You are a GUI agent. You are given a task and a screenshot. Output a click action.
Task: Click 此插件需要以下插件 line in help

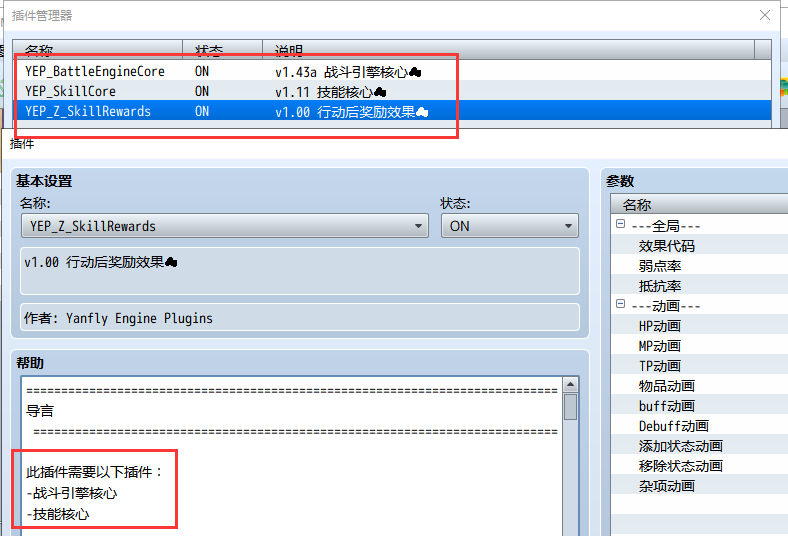(94, 472)
